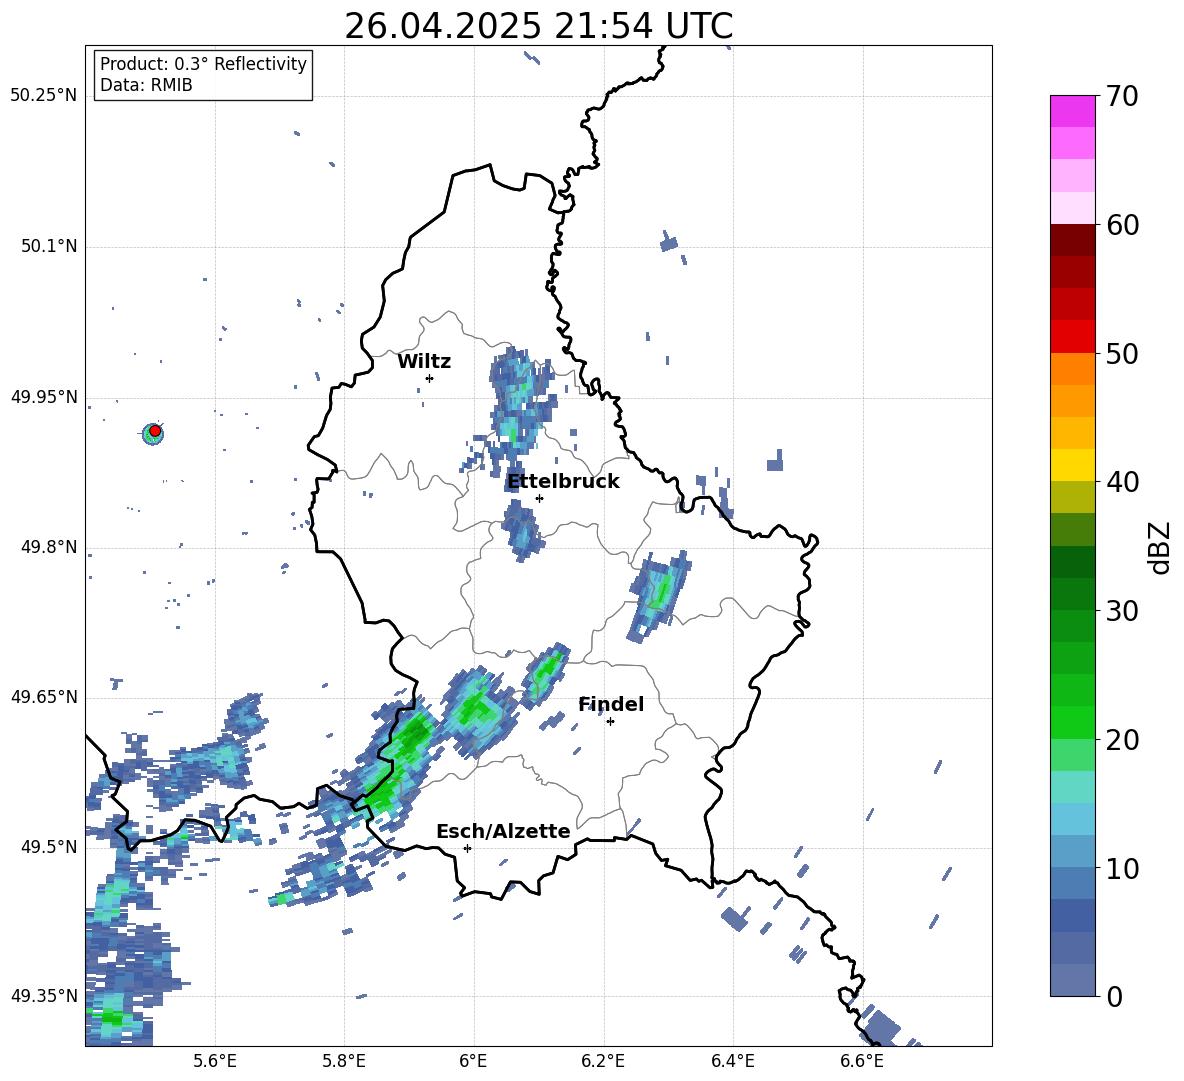The image size is (1184, 1081).
Task: Click the Product: 0.3° Reflectivity text
Action: point(203,64)
